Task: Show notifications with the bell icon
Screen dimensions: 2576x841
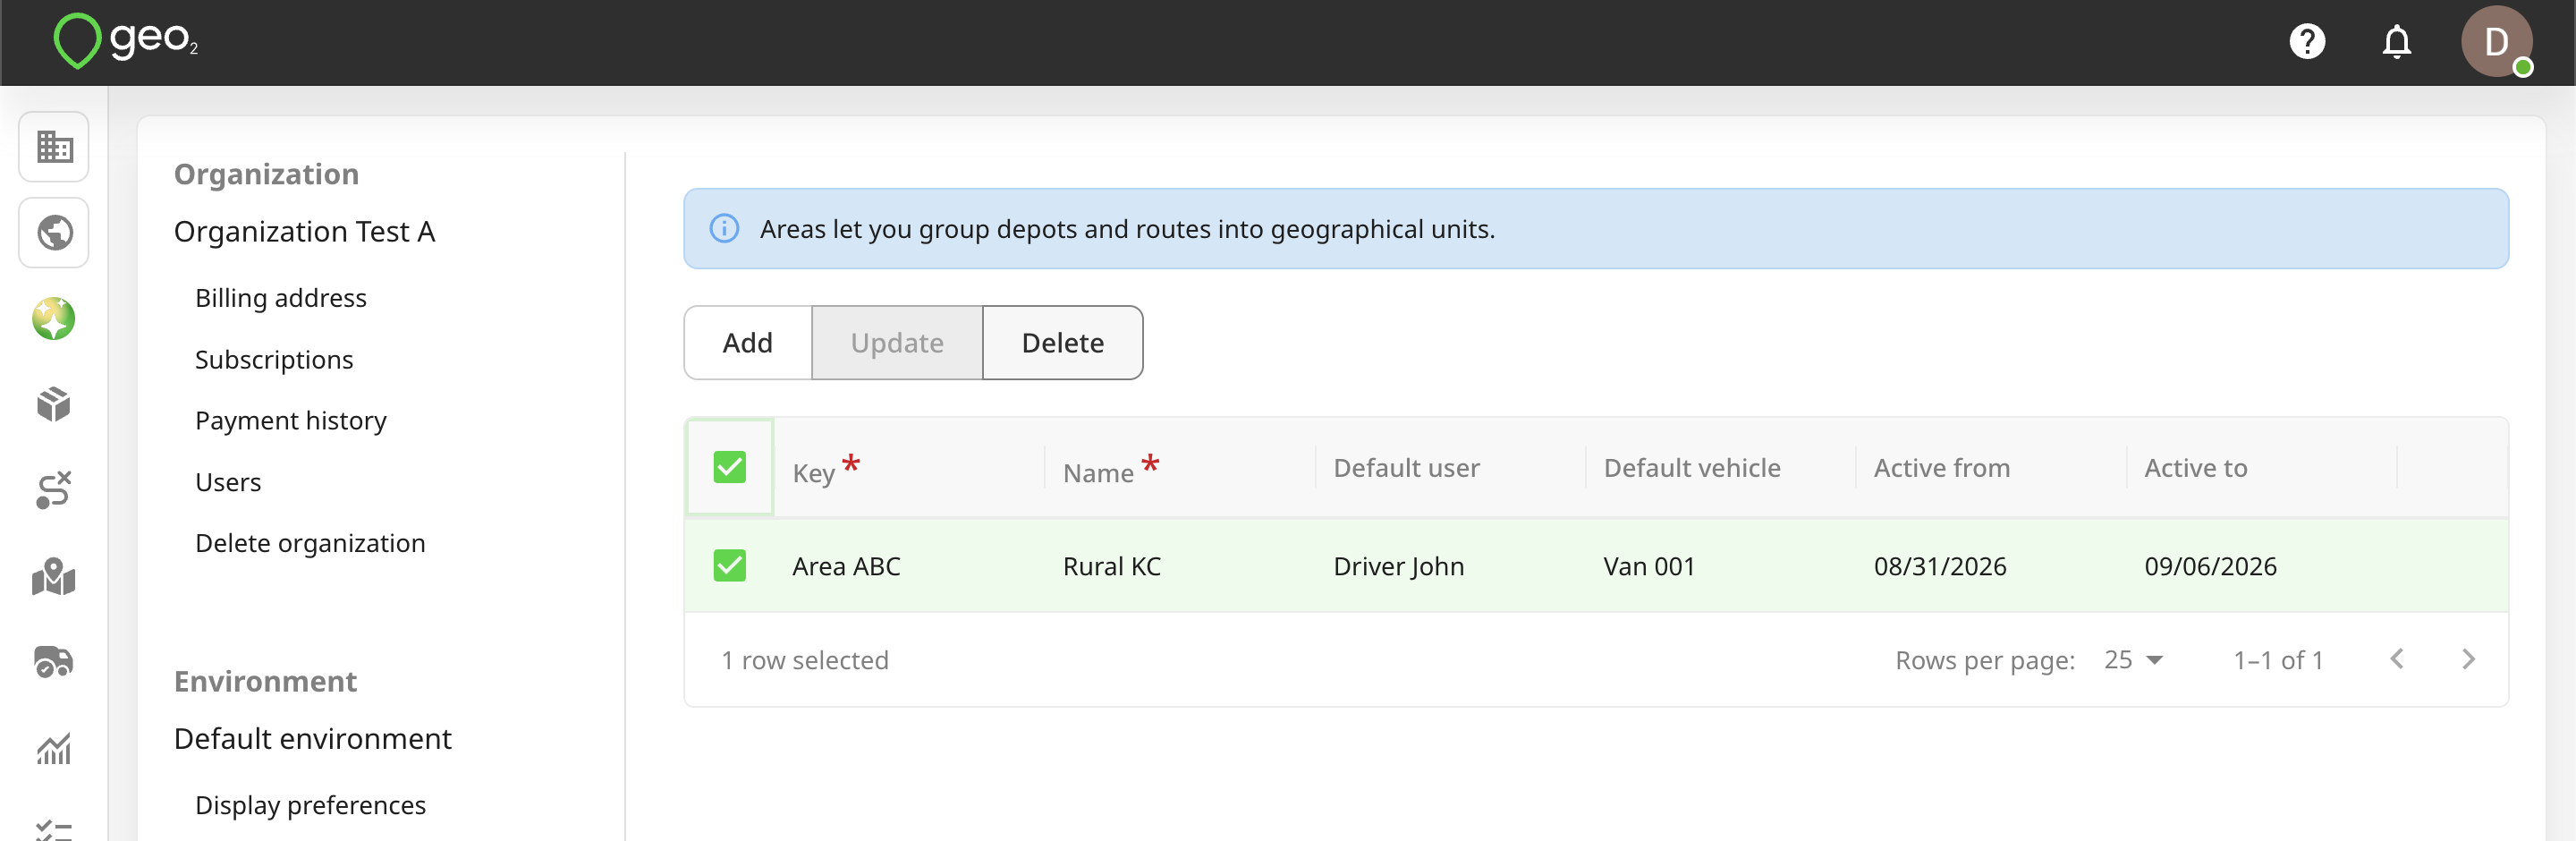Action: 2396,42
